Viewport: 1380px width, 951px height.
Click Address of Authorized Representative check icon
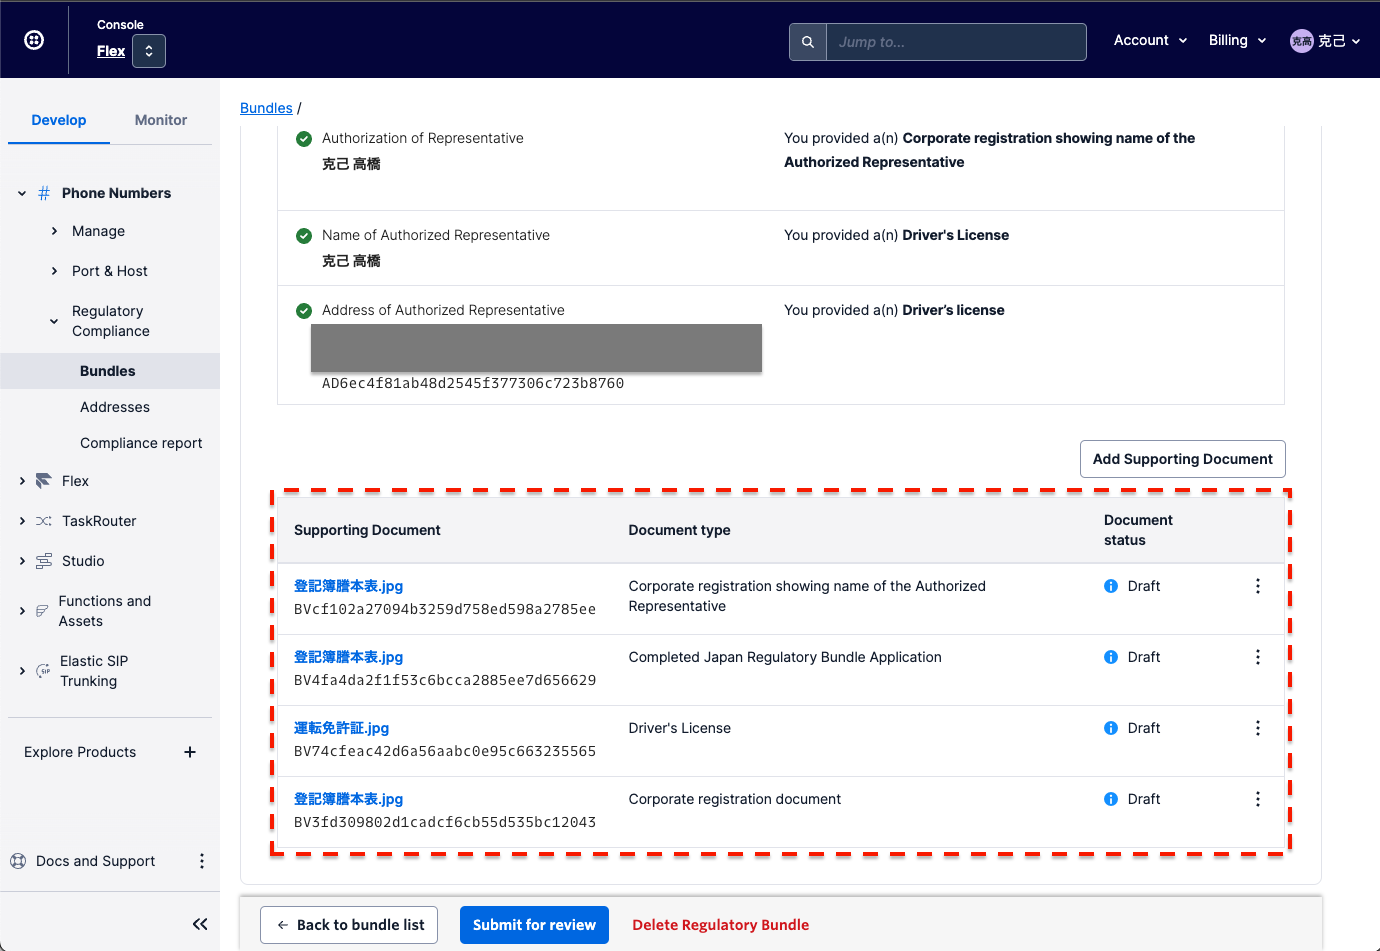[304, 311]
